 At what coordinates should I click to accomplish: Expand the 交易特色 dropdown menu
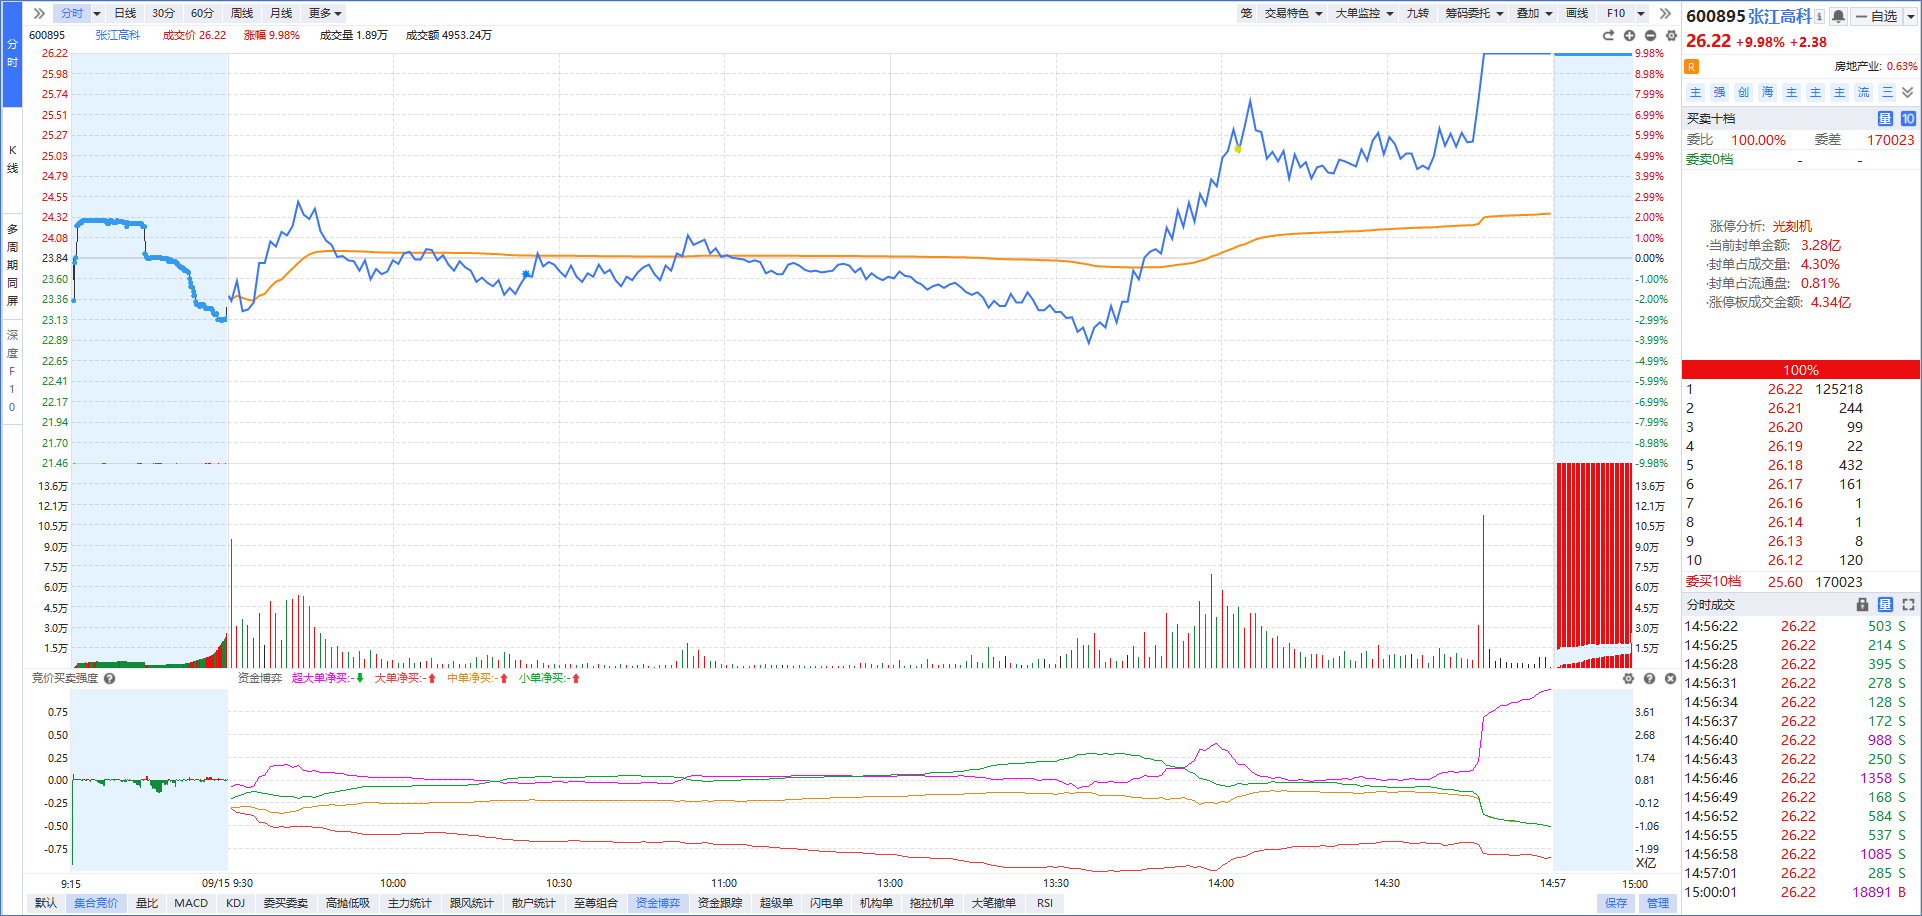point(1293,13)
